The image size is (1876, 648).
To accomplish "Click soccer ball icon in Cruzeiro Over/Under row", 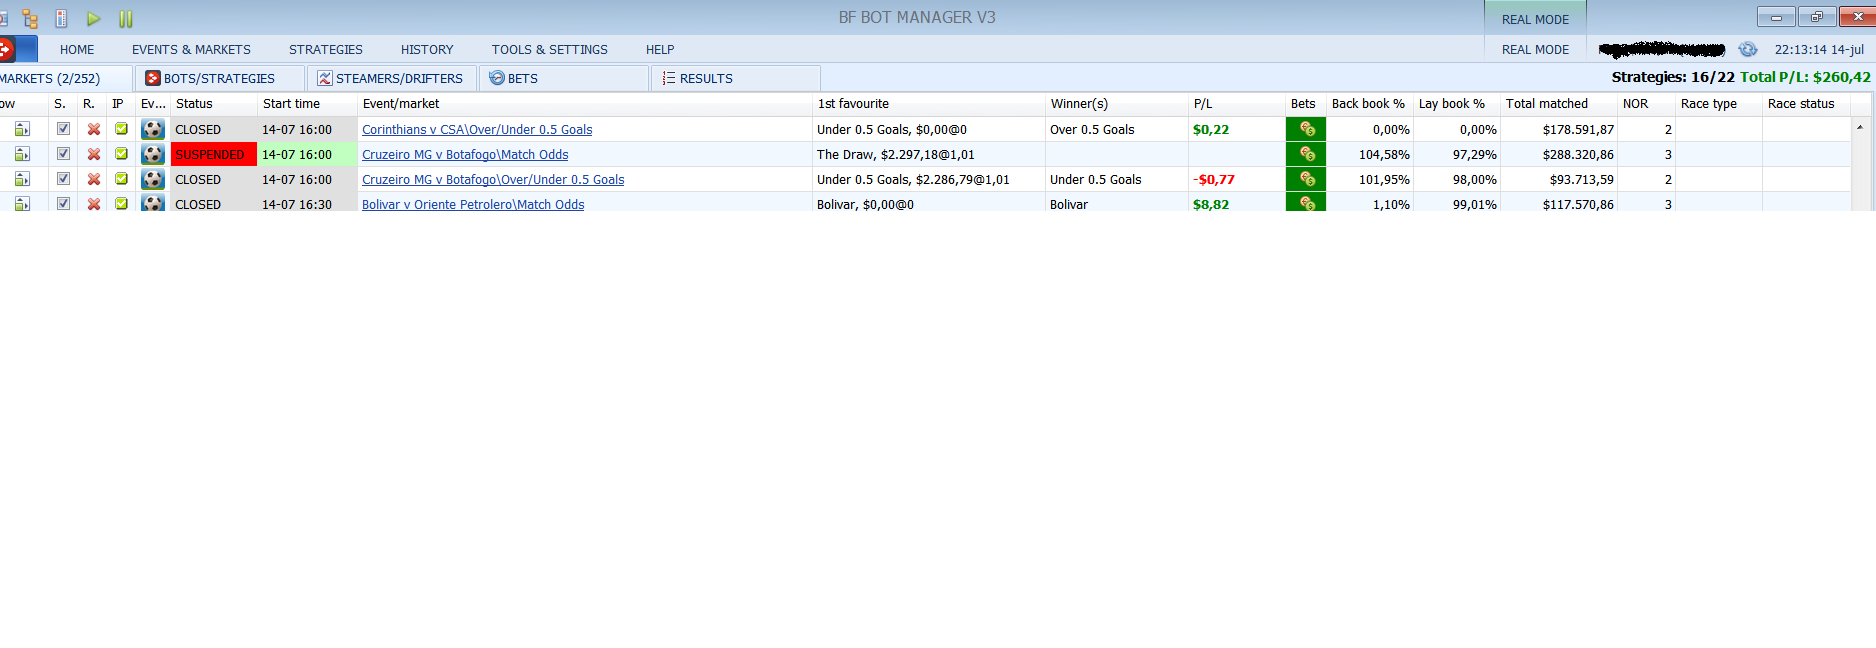I will click(x=153, y=179).
